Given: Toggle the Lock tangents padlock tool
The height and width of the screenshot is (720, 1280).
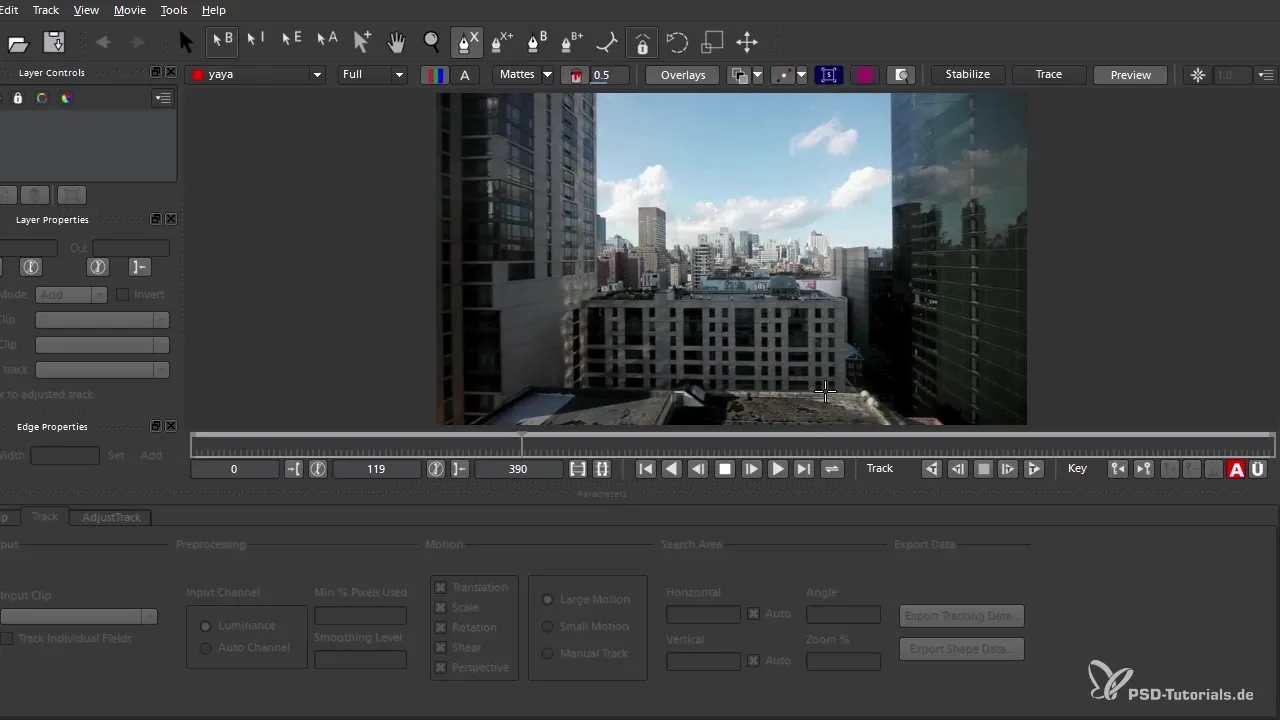Looking at the screenshot, I should click(642, 42).
